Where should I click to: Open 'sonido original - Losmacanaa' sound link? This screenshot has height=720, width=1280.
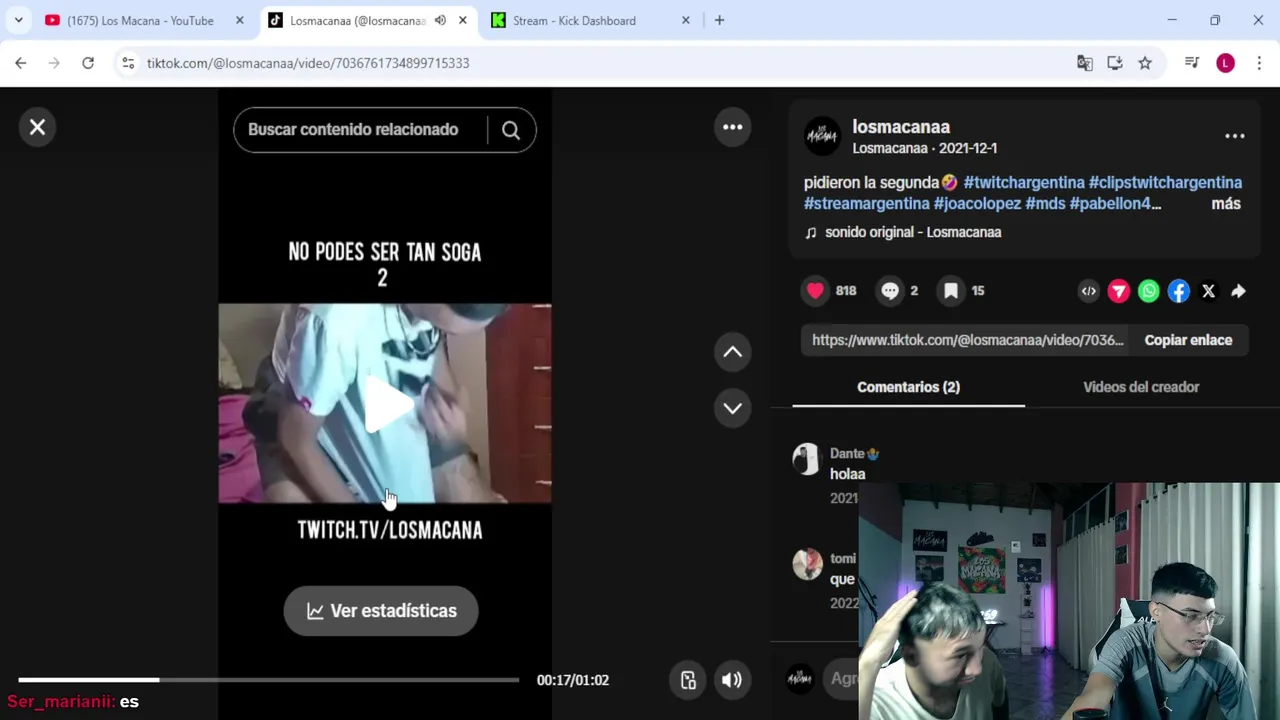912,232
